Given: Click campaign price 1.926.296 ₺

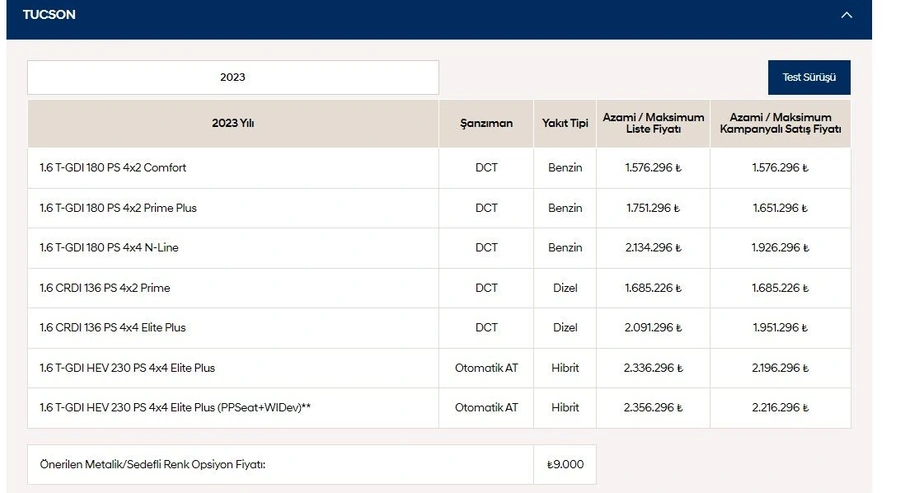Looking at the screenshot, I should (780, 247).
